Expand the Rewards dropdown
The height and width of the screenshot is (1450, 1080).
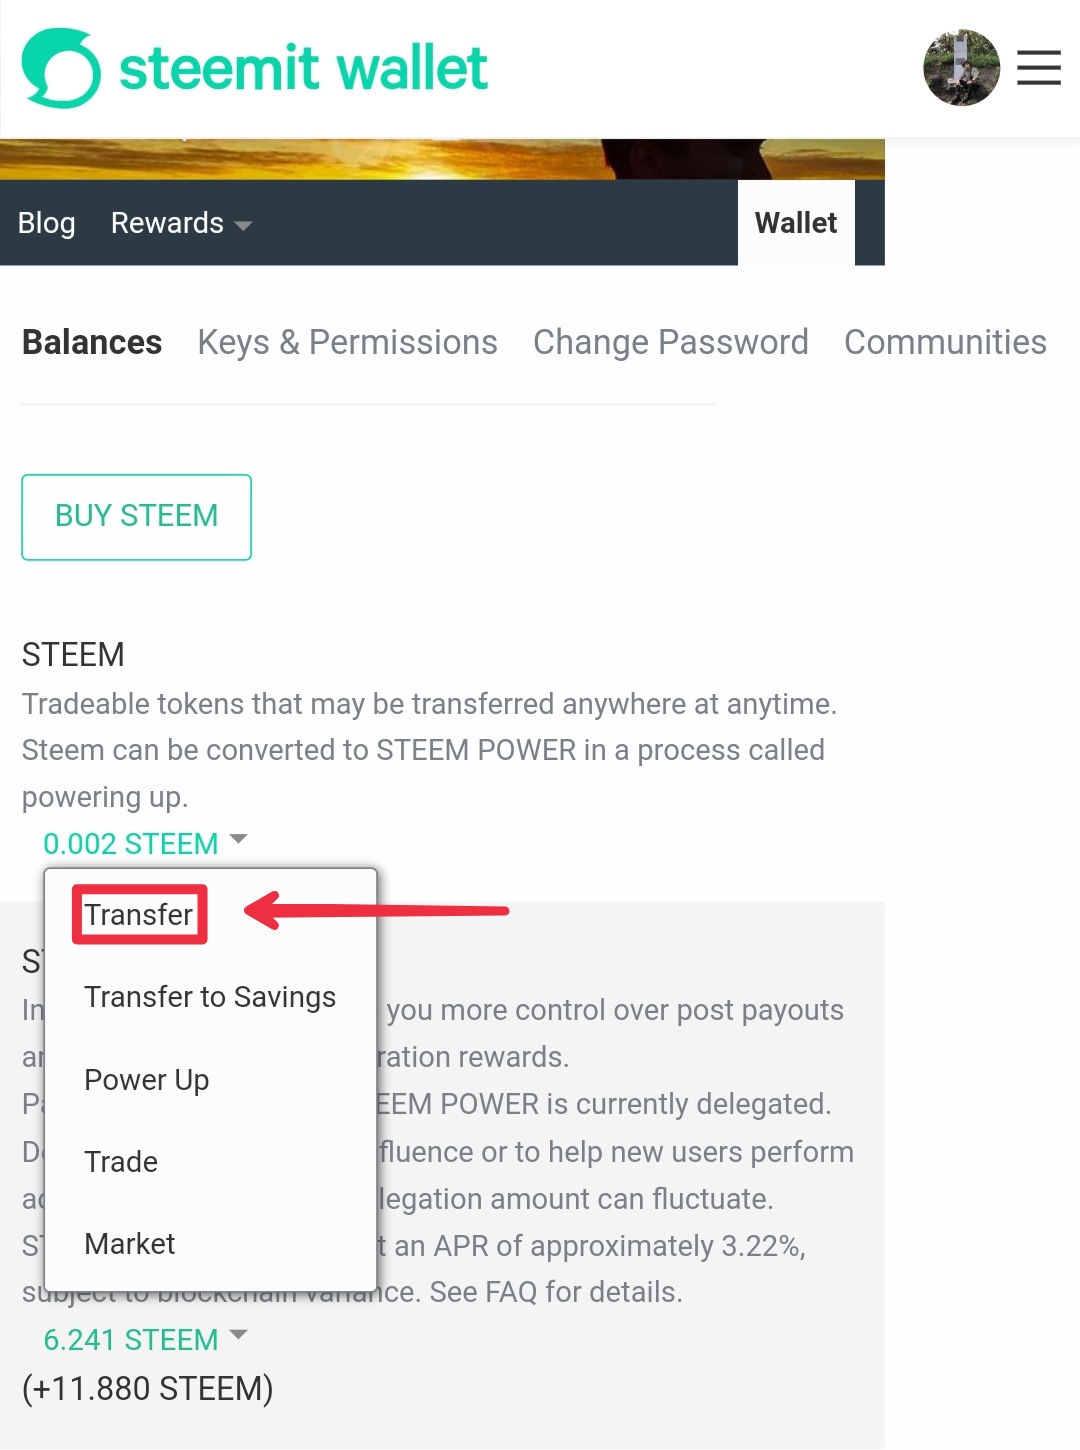coord(180,223)
